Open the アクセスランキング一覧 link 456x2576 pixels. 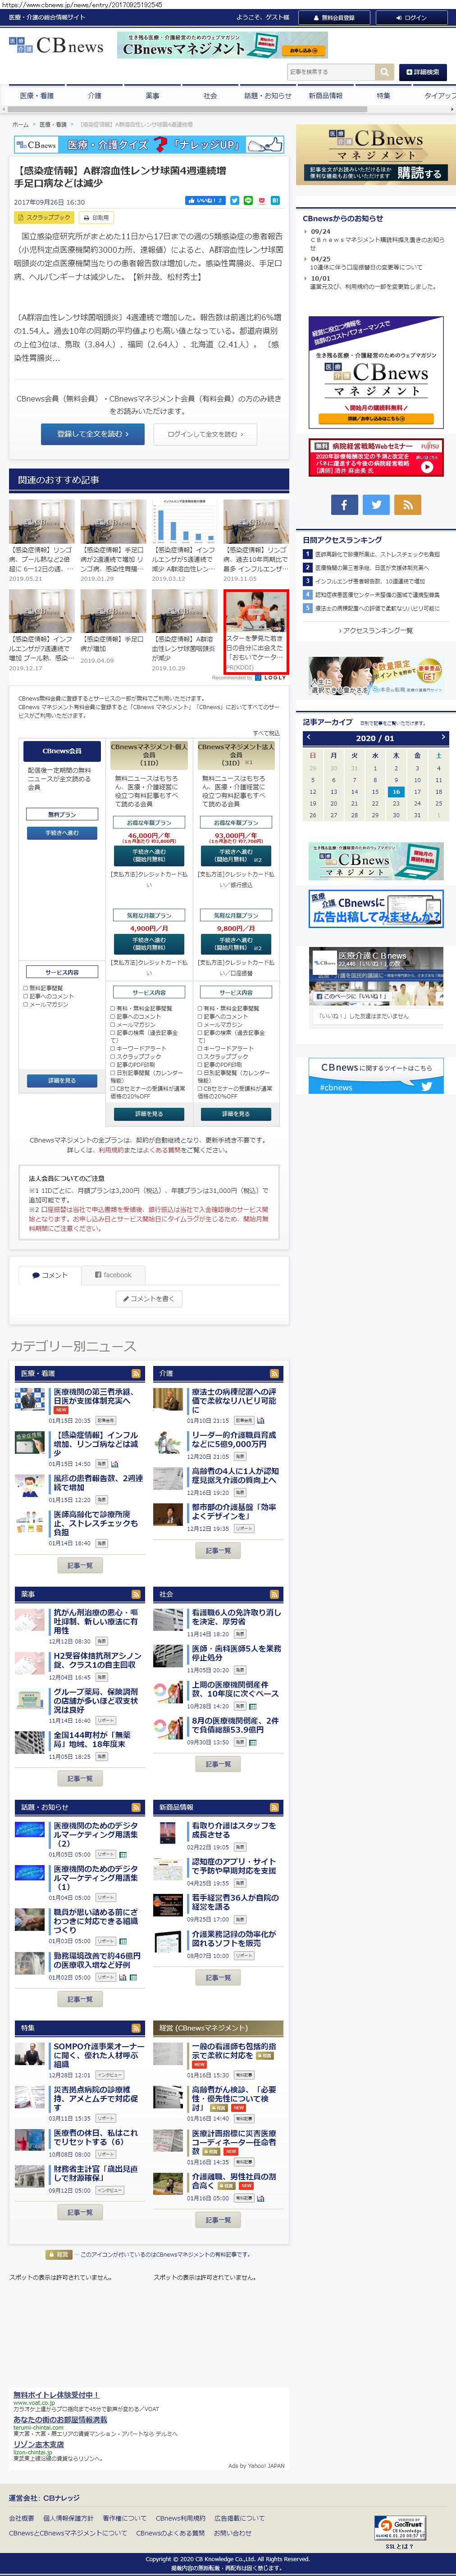[375, 631]
